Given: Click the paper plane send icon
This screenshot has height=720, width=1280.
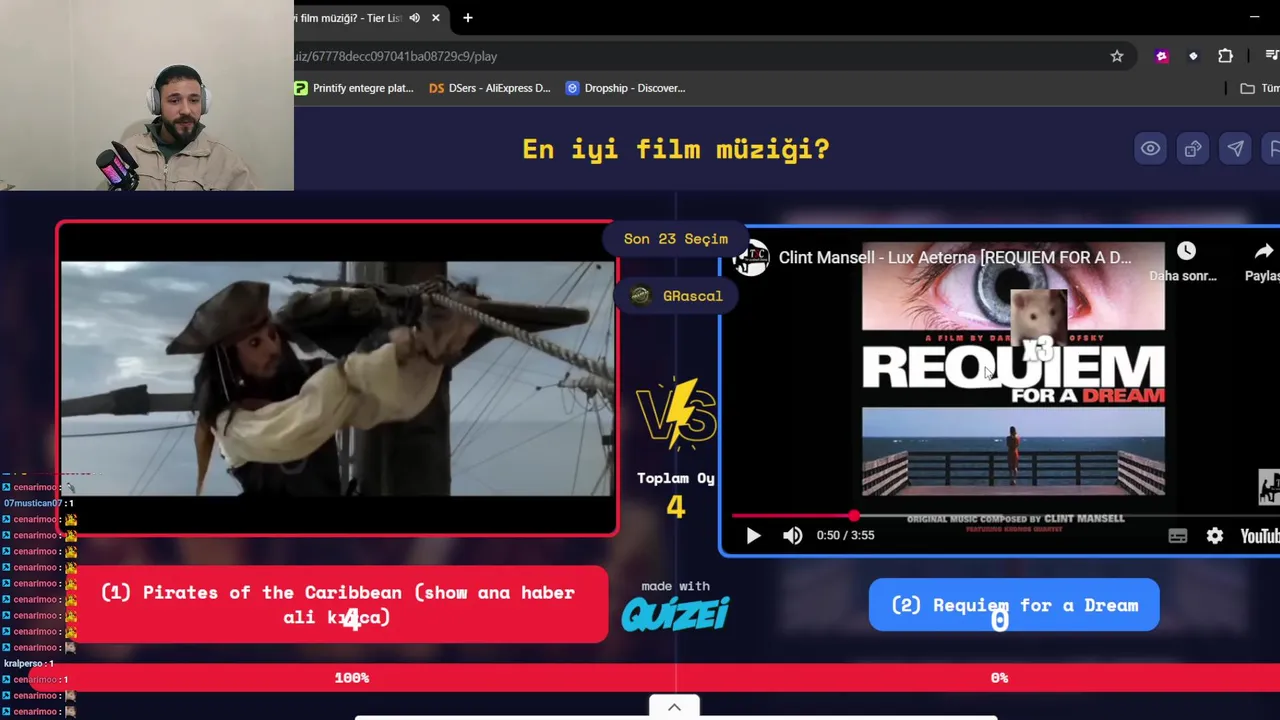Looking at the screenshot, I should click(1235, 149).
